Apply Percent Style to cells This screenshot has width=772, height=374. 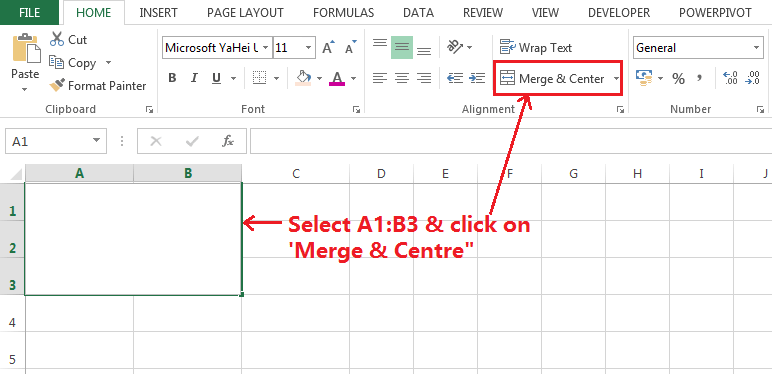point(678,78)
